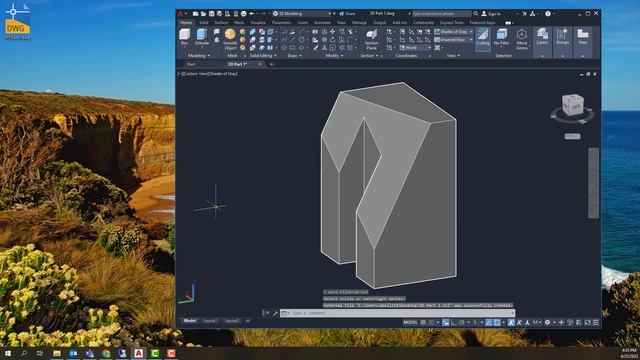Toggle the grid display in status bar
Viewport: 640px width, 360px height.
click(x=423, y=322)
